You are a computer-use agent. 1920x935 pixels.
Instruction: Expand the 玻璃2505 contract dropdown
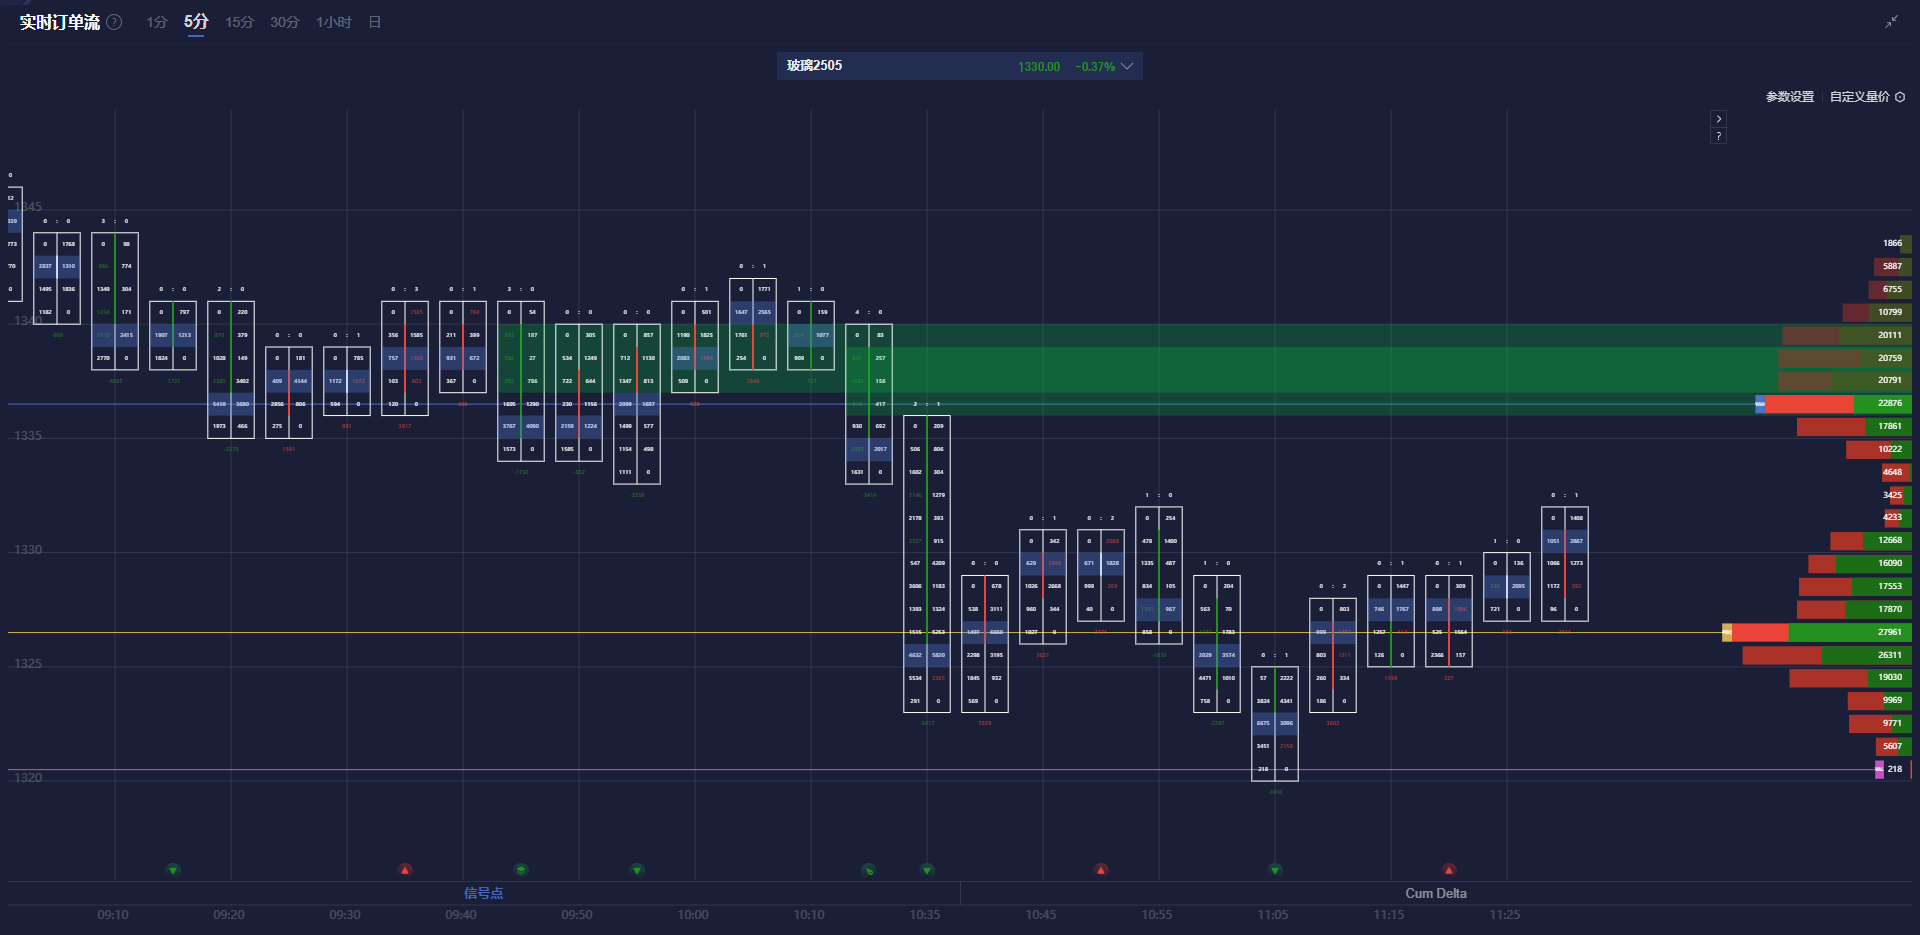pos(1127,67)
